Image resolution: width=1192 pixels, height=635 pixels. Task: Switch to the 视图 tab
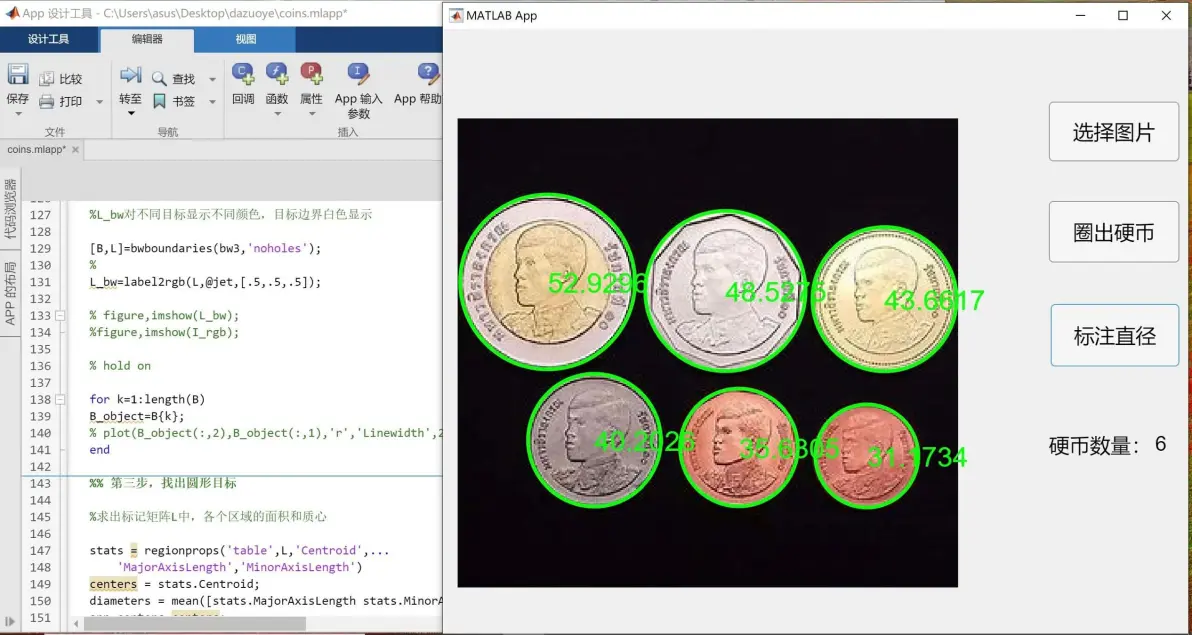[x=246, y=40]
